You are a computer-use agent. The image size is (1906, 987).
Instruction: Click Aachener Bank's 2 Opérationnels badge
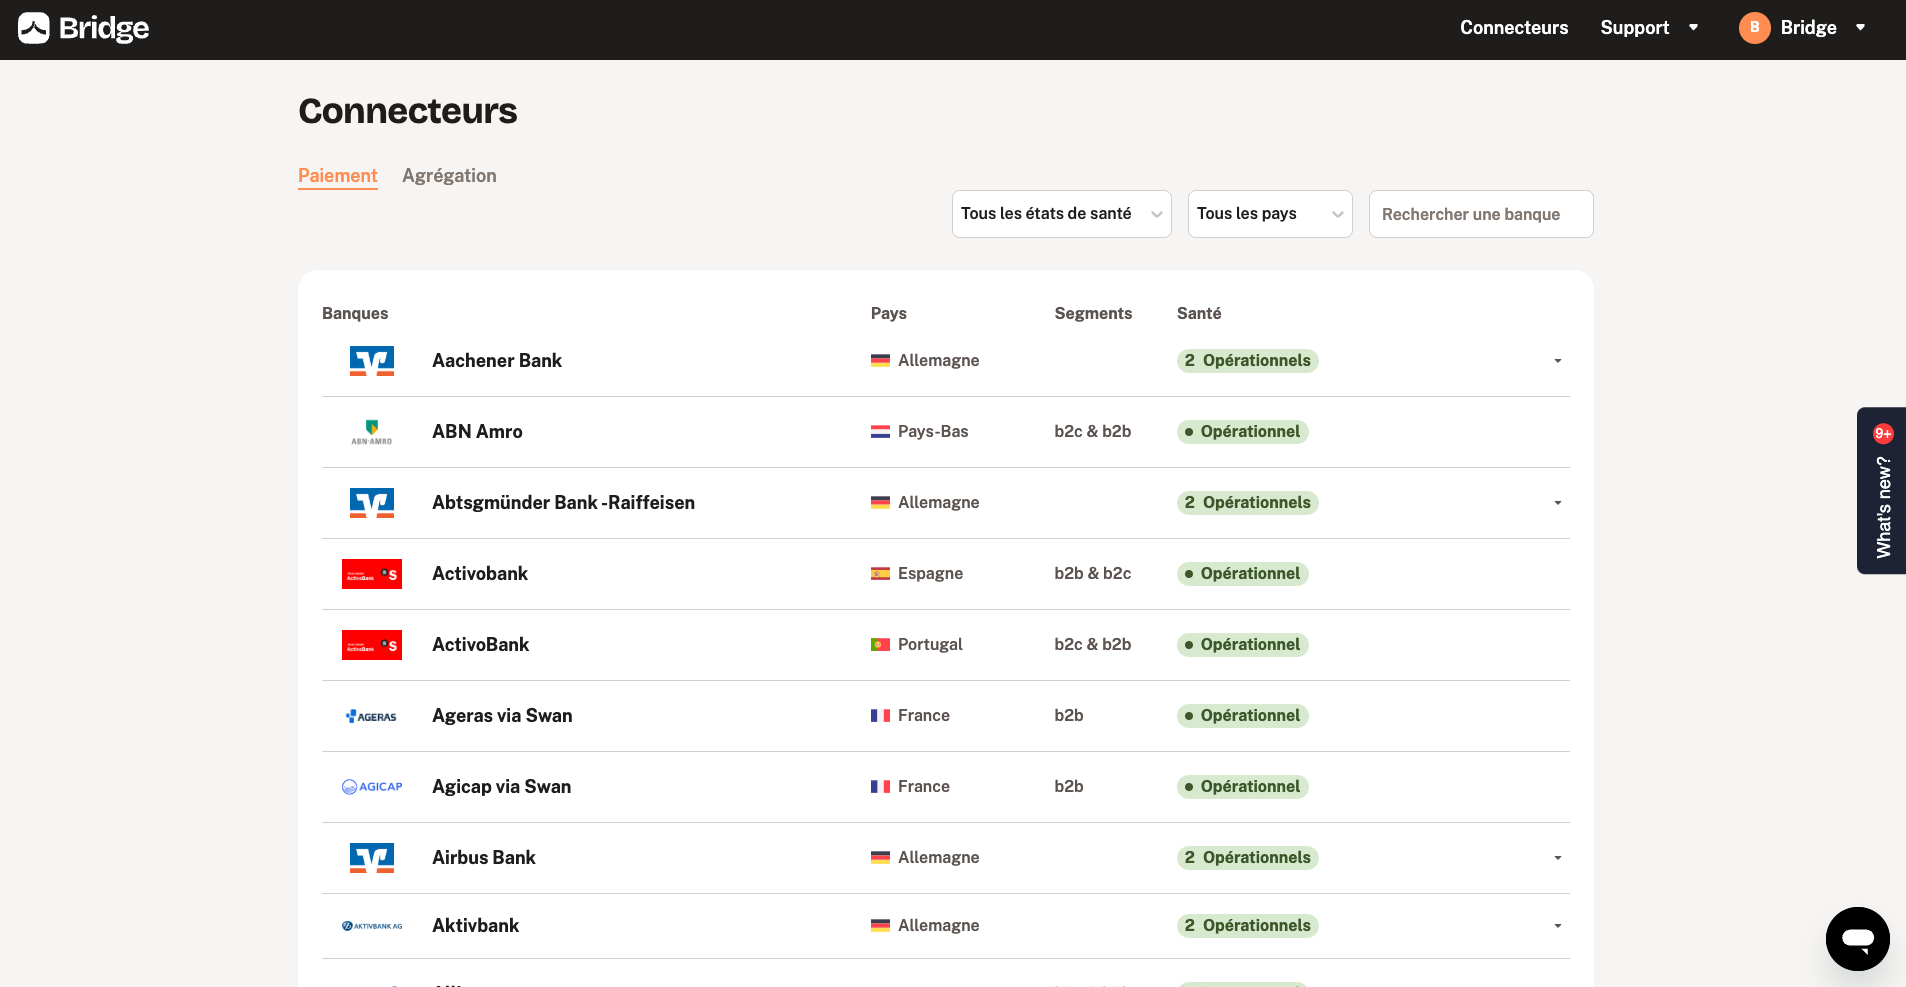pyautogui.click(x=1247, y=361)
